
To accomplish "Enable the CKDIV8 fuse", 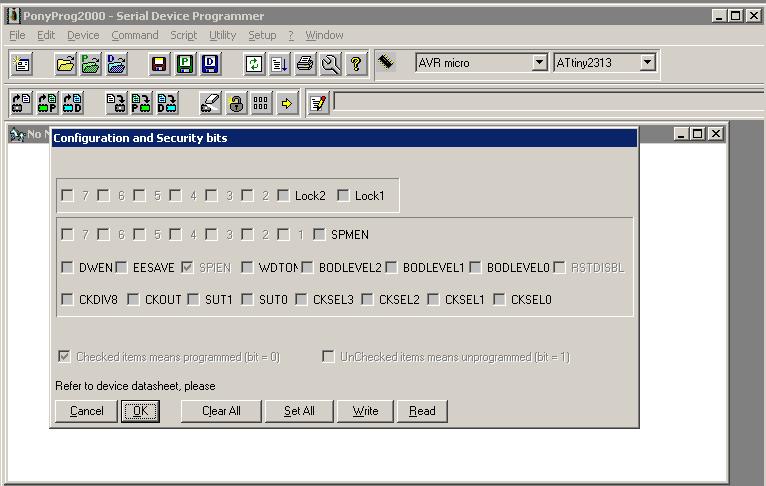I will point(67,299).
